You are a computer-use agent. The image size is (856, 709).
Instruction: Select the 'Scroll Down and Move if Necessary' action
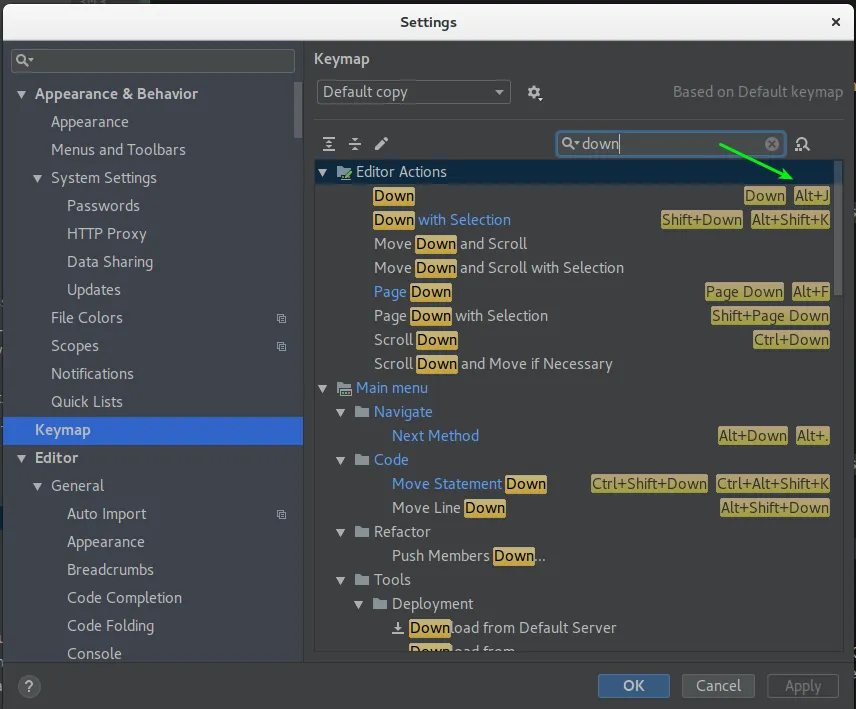pyautogui.click(x=492, y=364)
